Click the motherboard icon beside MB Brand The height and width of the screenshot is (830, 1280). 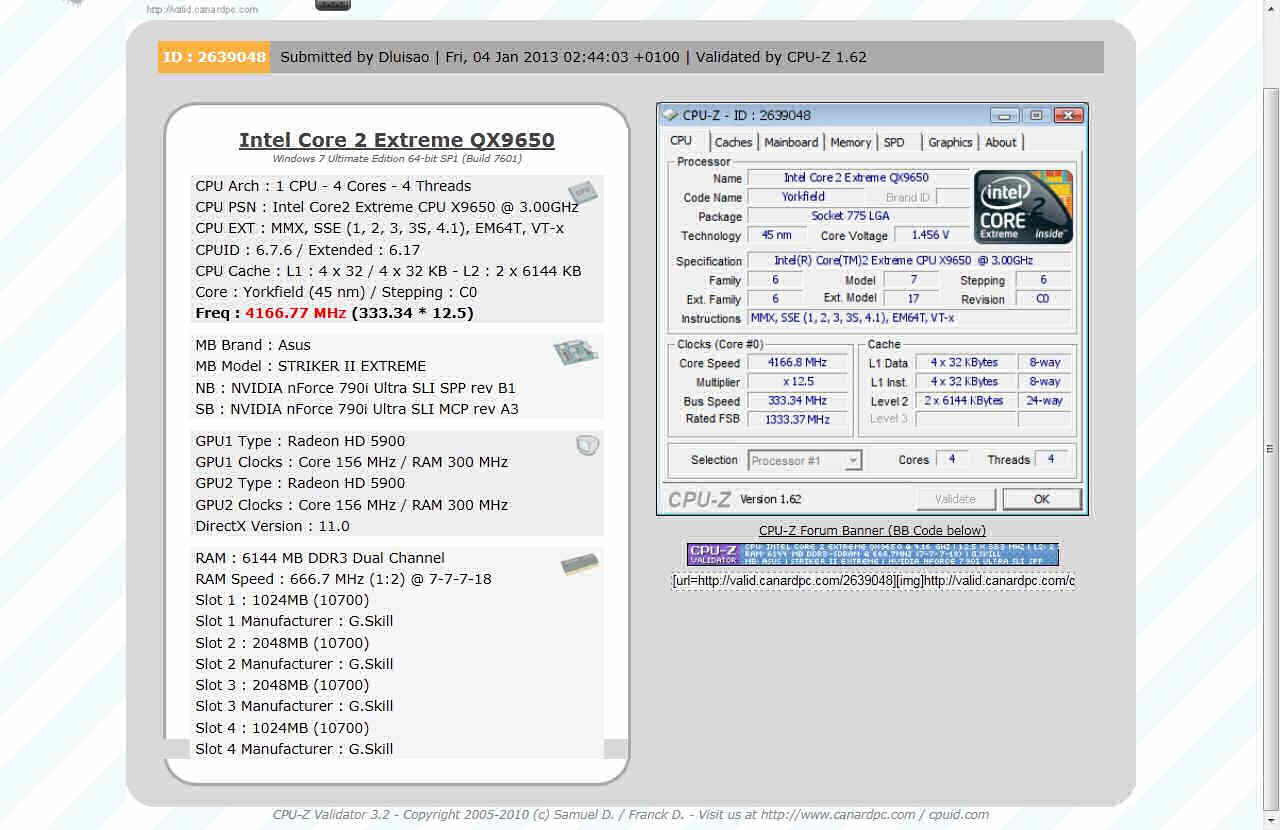575,352
